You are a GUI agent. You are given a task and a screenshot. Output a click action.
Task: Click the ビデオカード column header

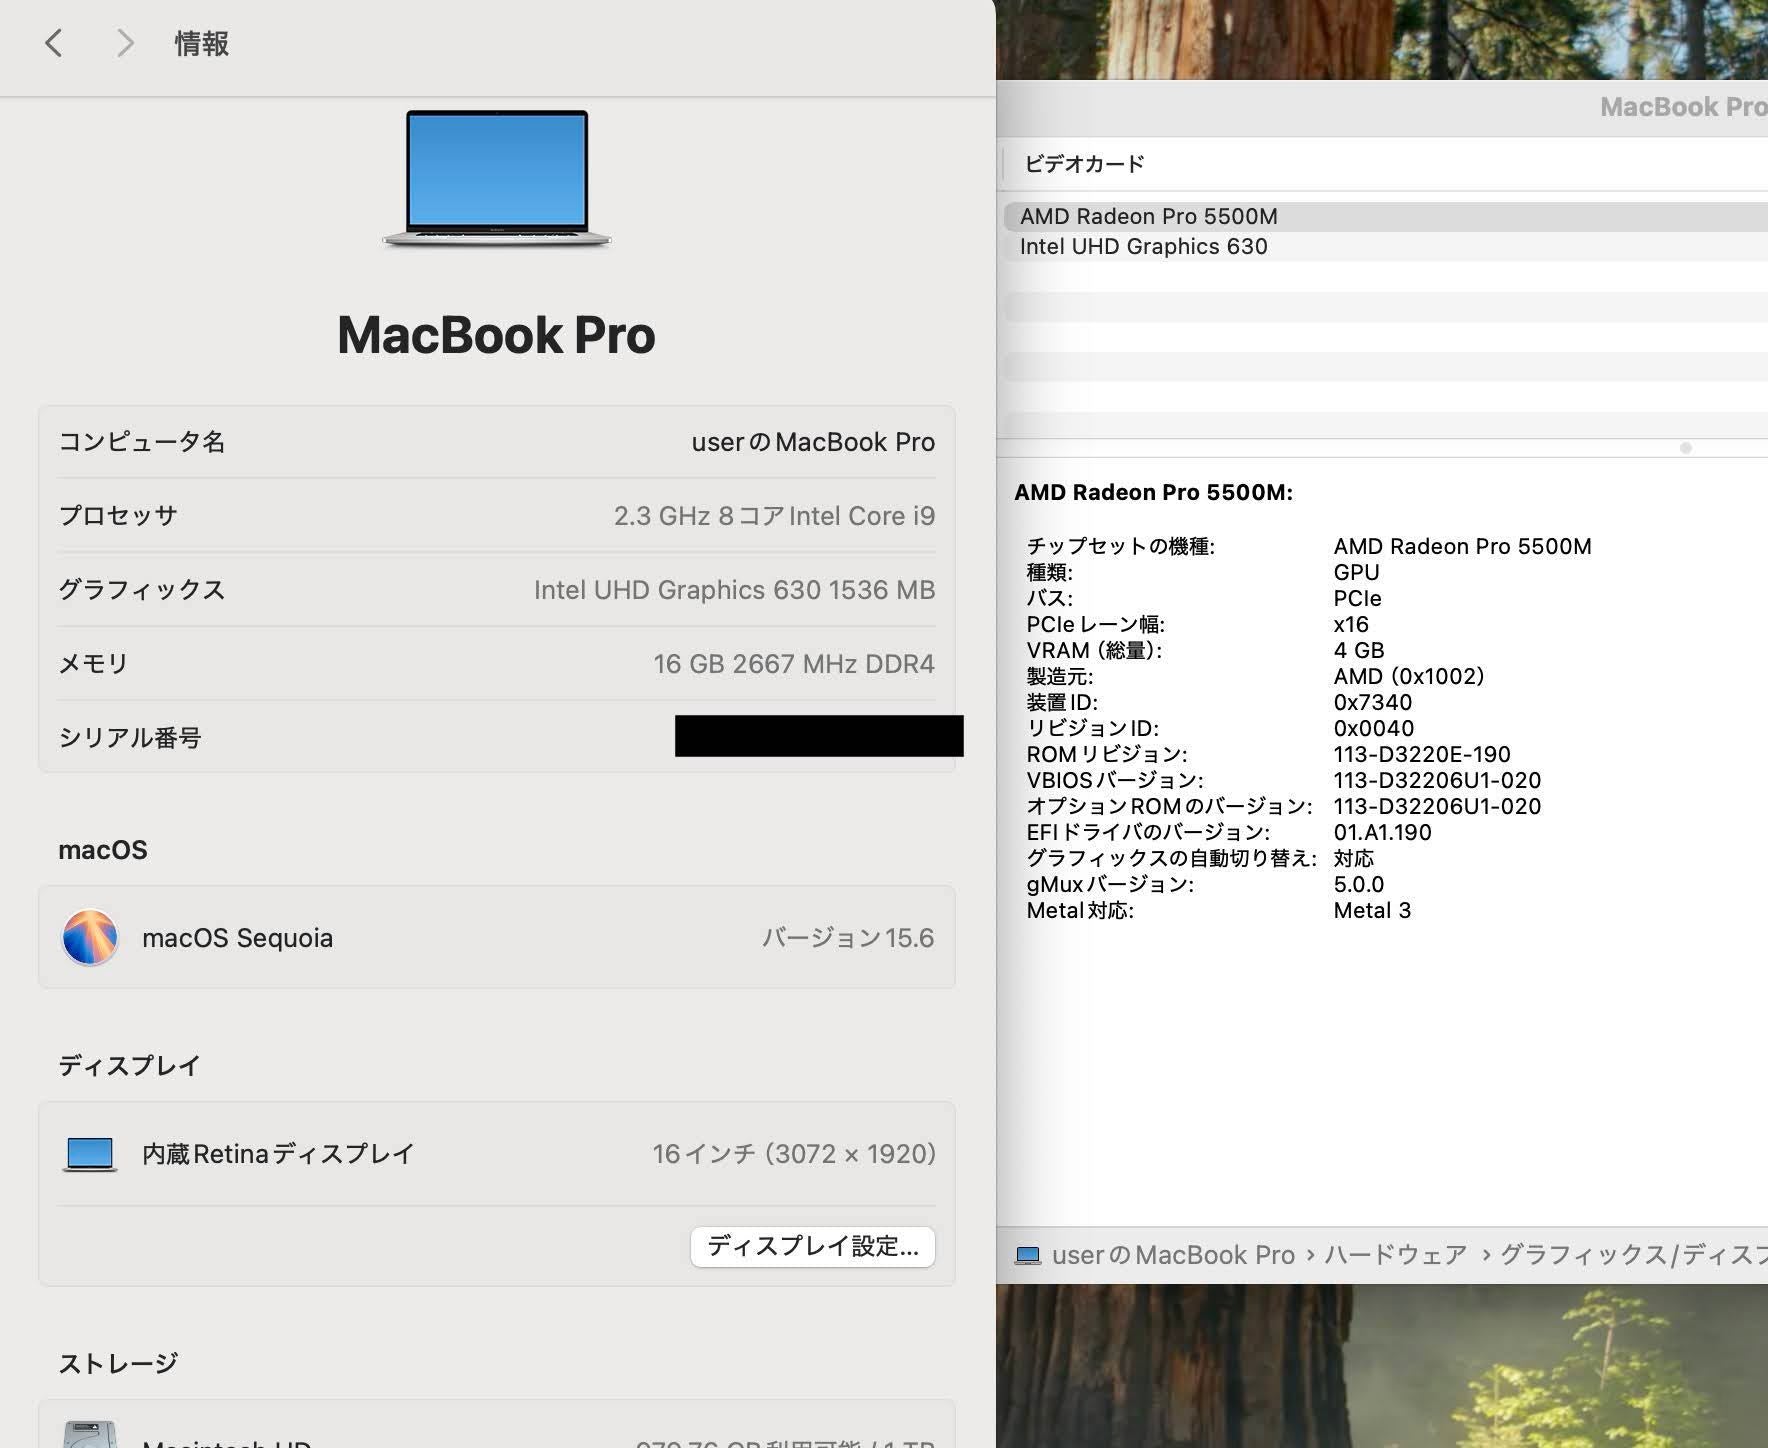pos(1084,164)
